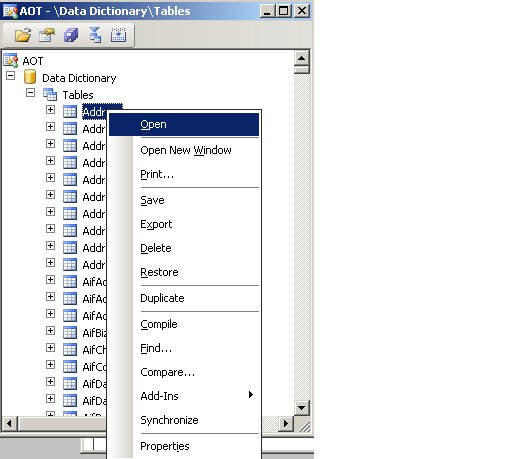Screen dimensions: 512x459
Task: Click the AOT window title bar icon
Action: tap(10, 11)
